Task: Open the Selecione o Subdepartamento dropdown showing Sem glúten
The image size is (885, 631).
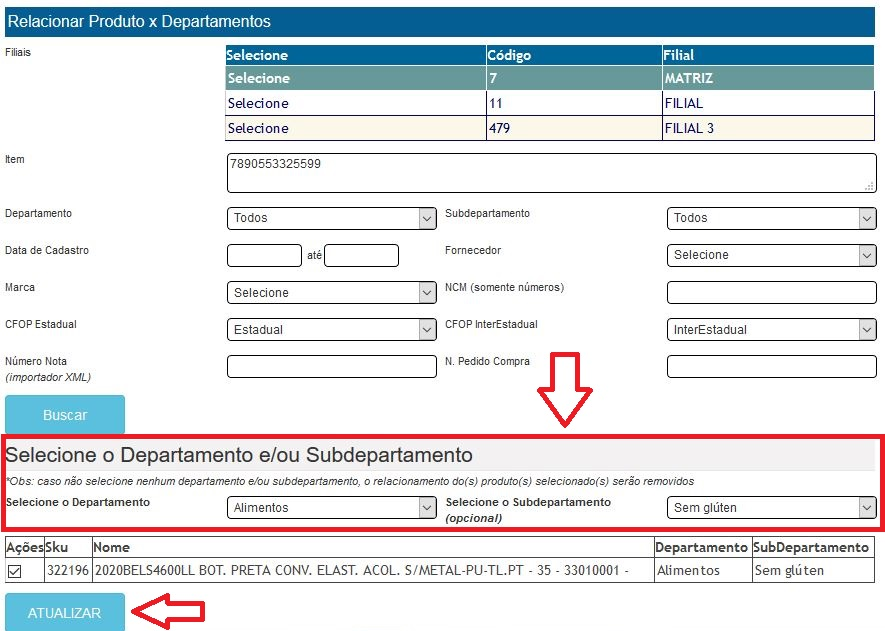Action: click(x=772, y=507)
